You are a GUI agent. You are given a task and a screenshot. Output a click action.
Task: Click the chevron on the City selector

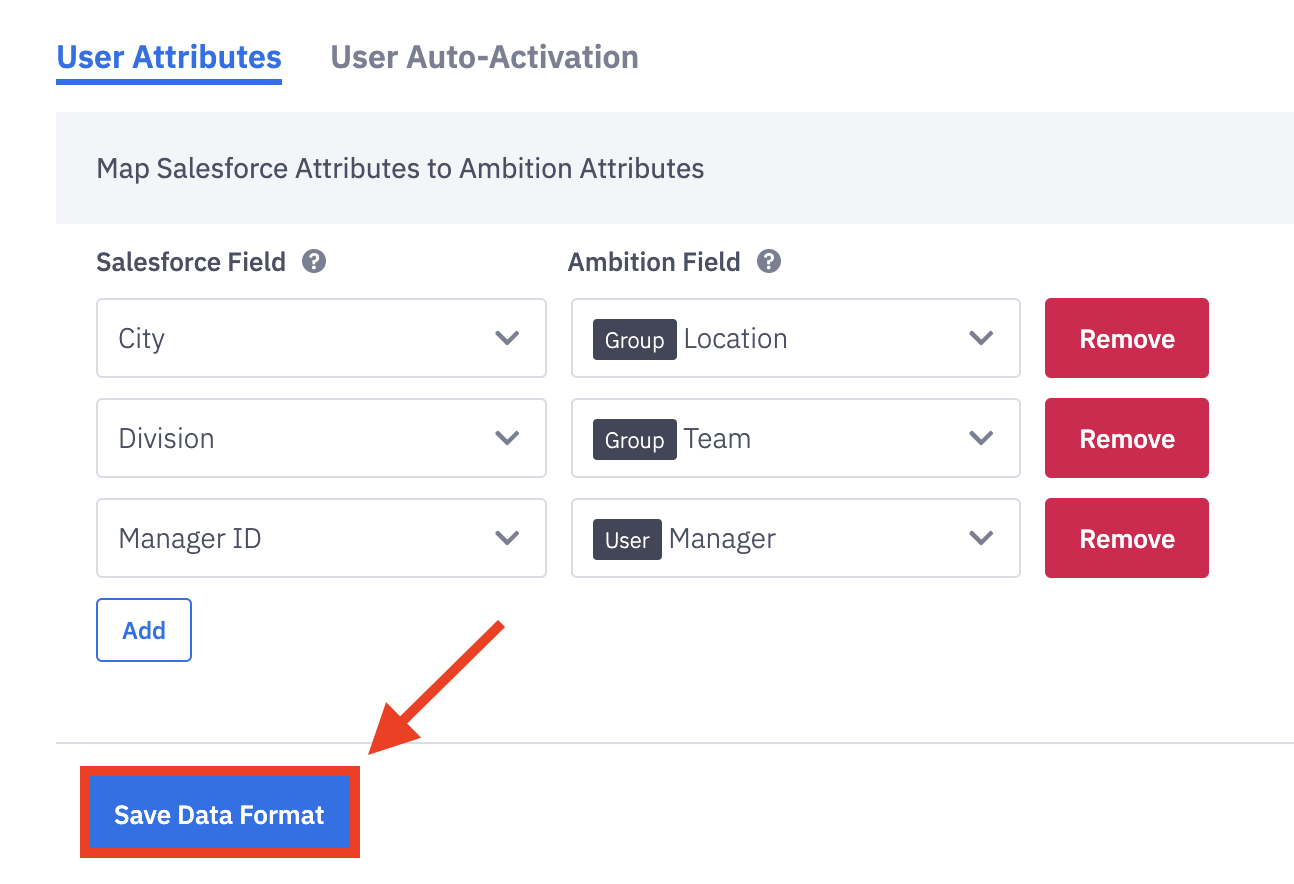[507, 338]
